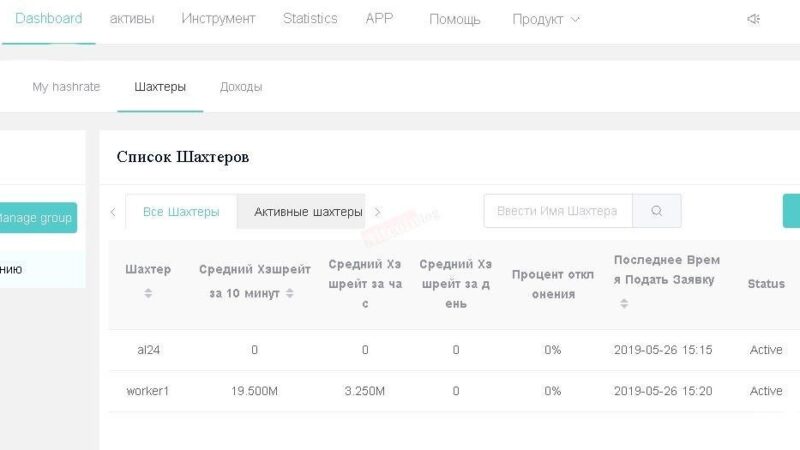Click the teal button at right edge
The height and width of the screenshot is (450, 800).
click(791, 211)
